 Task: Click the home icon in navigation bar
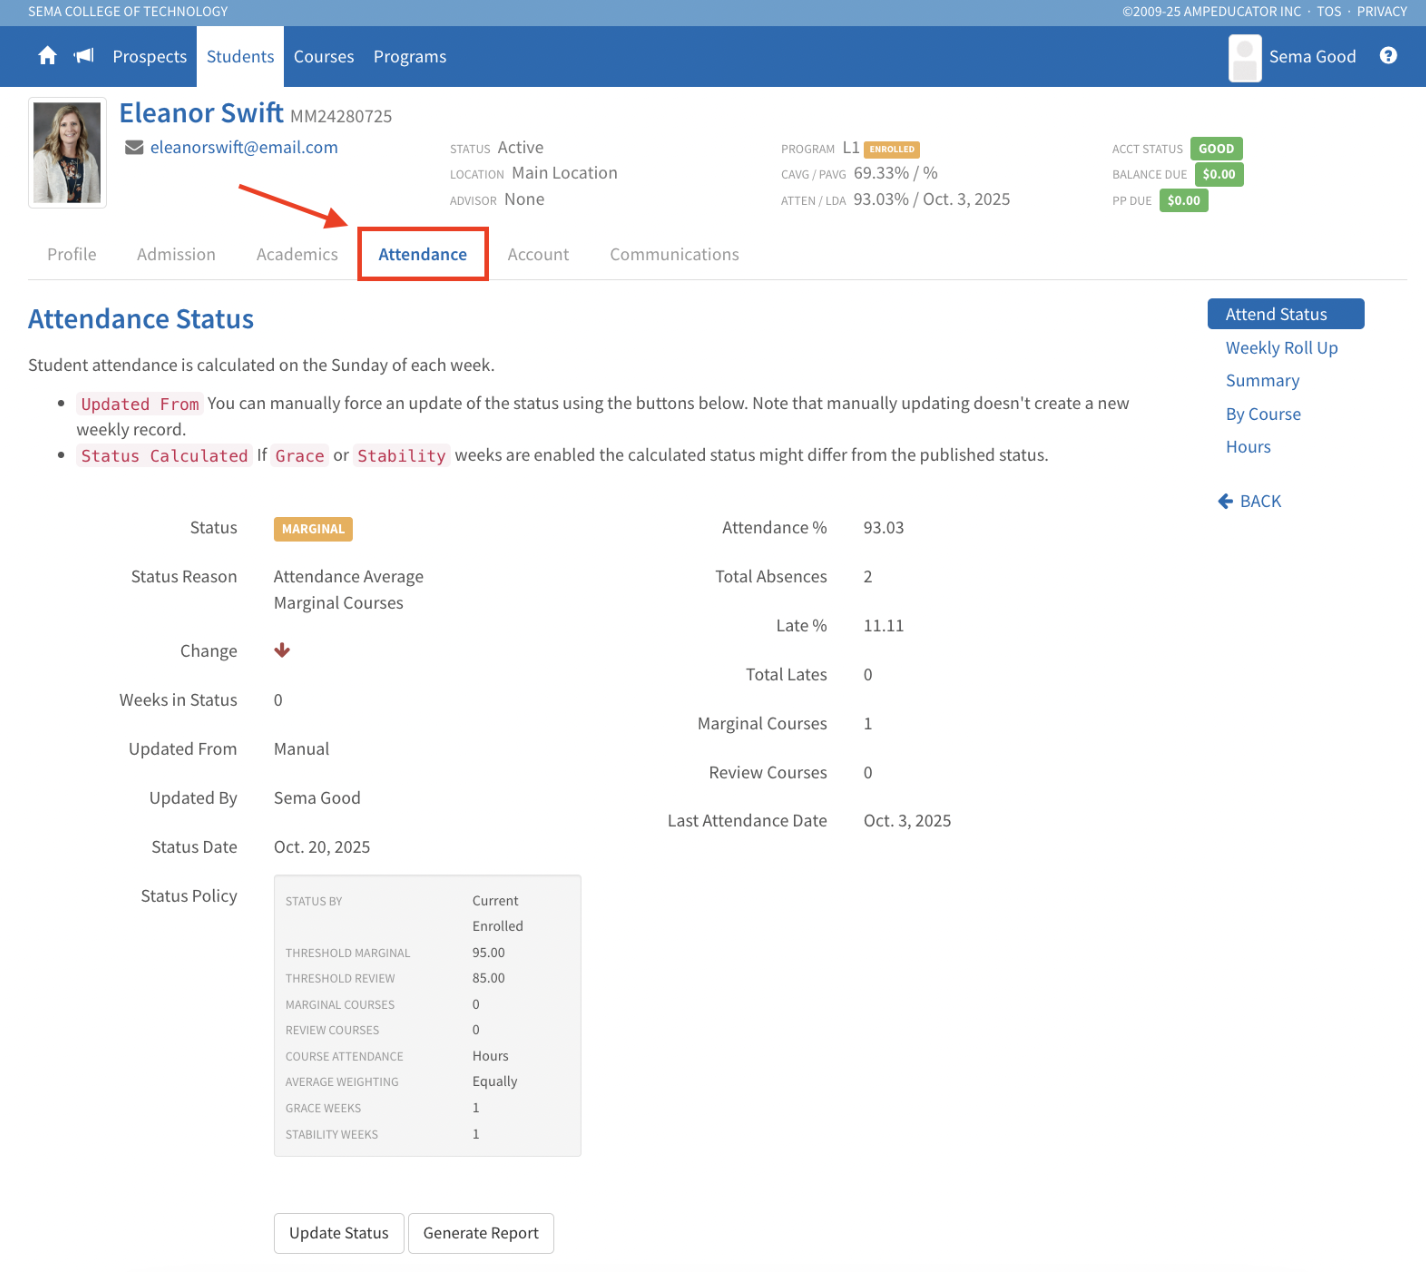[47, 56]
